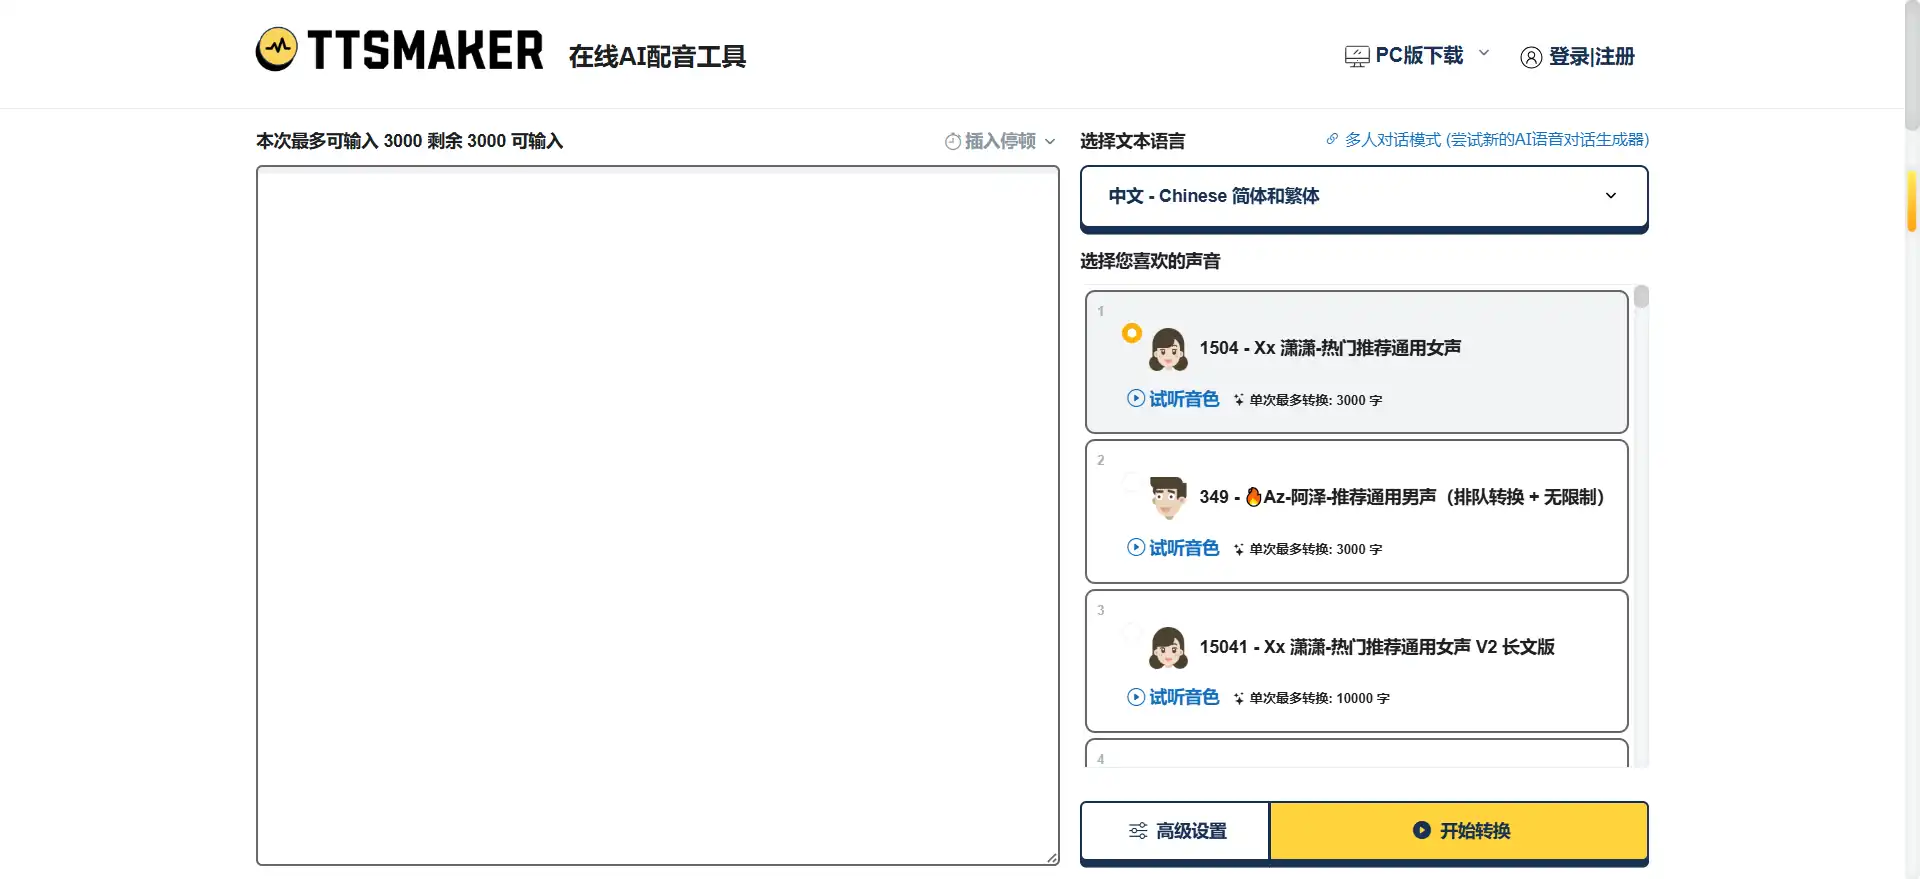This screenshot has width=1920, height=879.
Task: Play preview icon for voice 15041 V2
Action: pyautogui.click(x=1136, y=697)
